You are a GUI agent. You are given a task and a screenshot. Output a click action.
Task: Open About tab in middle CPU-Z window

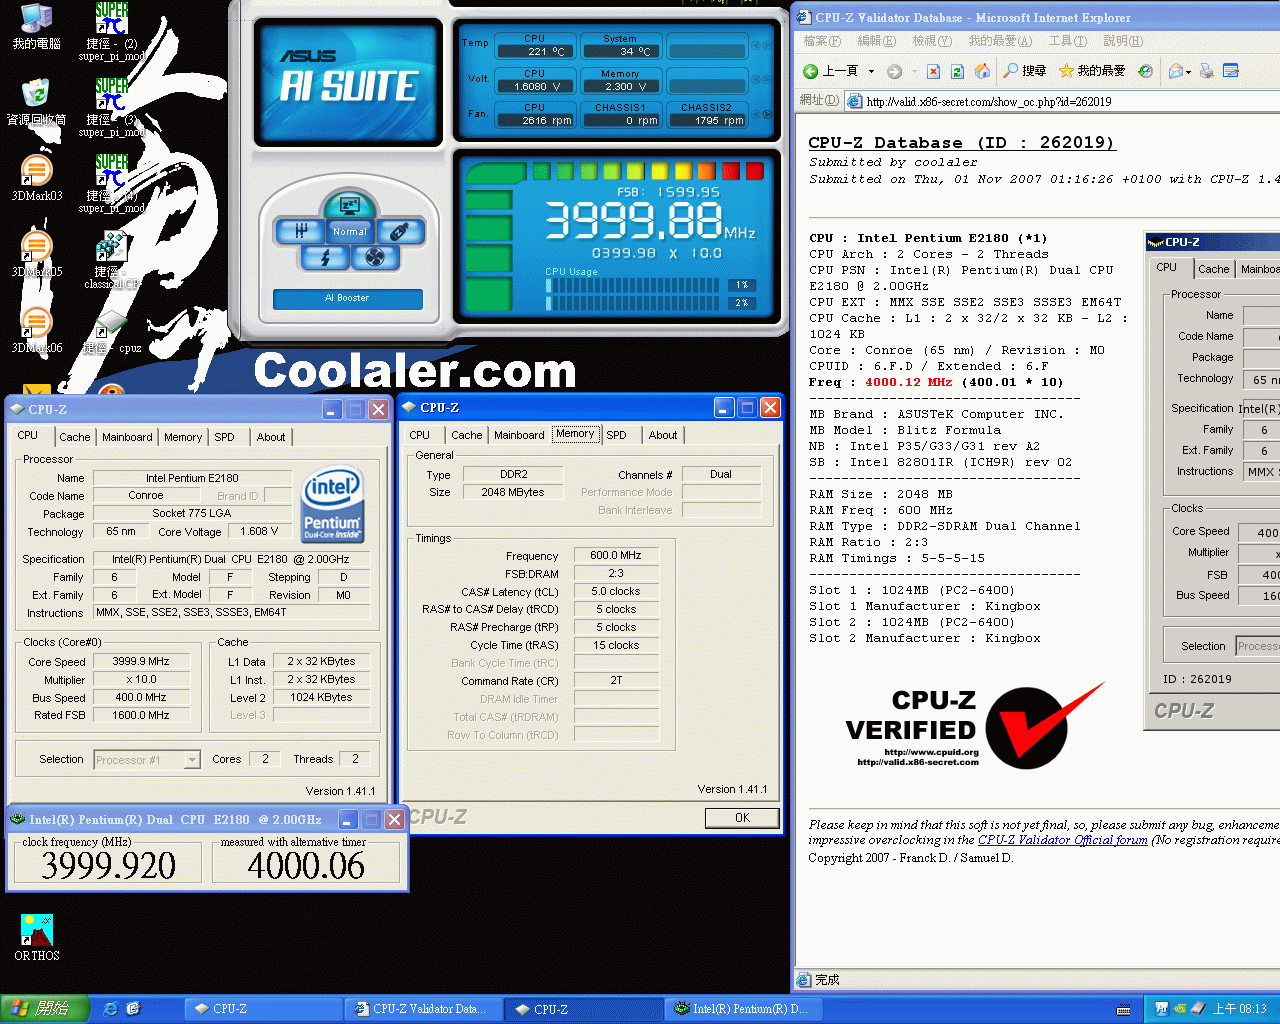662,435
